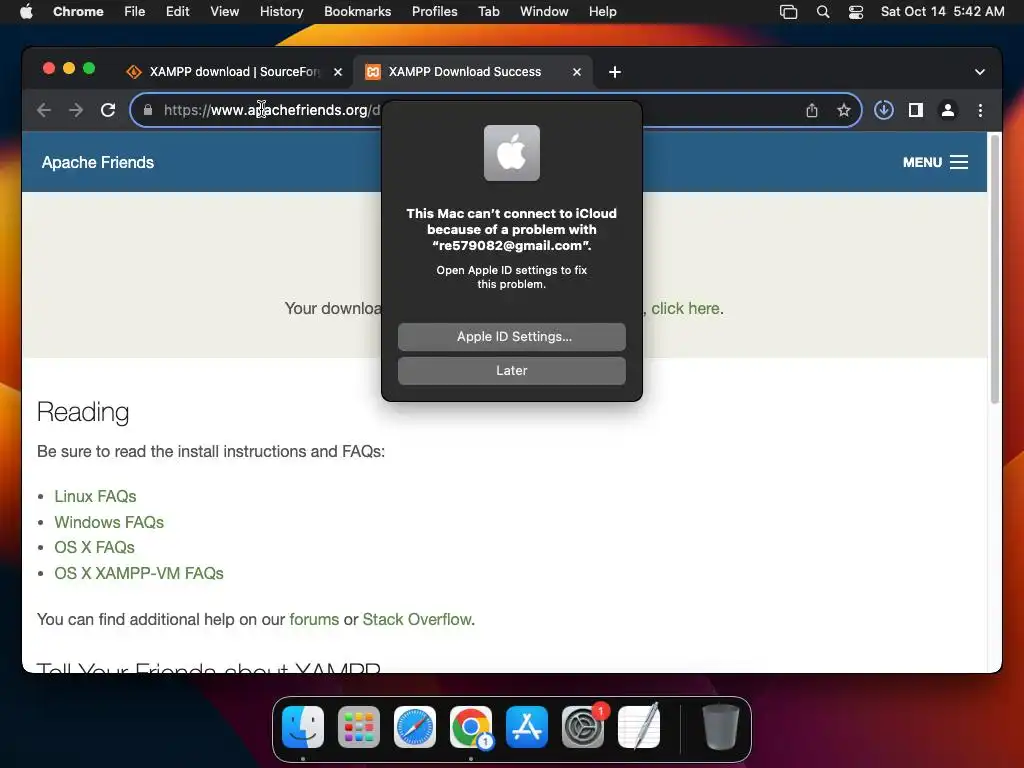Visit the Stack Overflow link
Image resolution: width=1024 pixels, height=768 pixels.
pos(417,619)
